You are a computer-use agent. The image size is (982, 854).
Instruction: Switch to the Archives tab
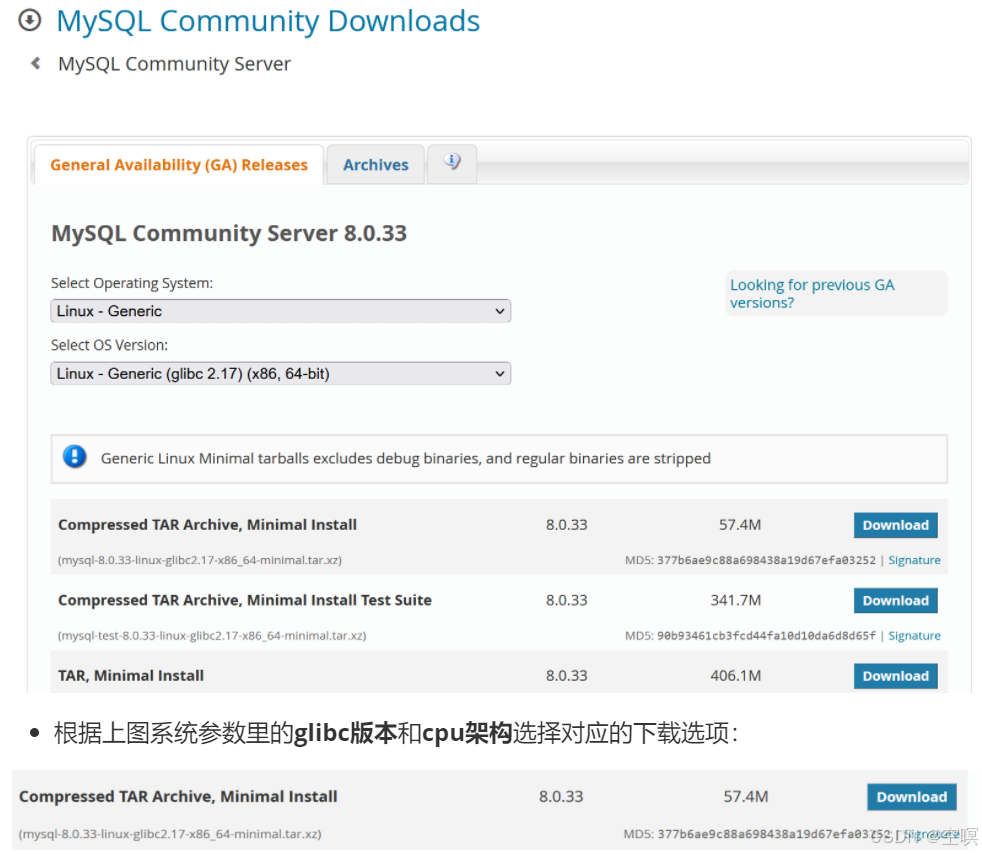[x=376, y=165]
